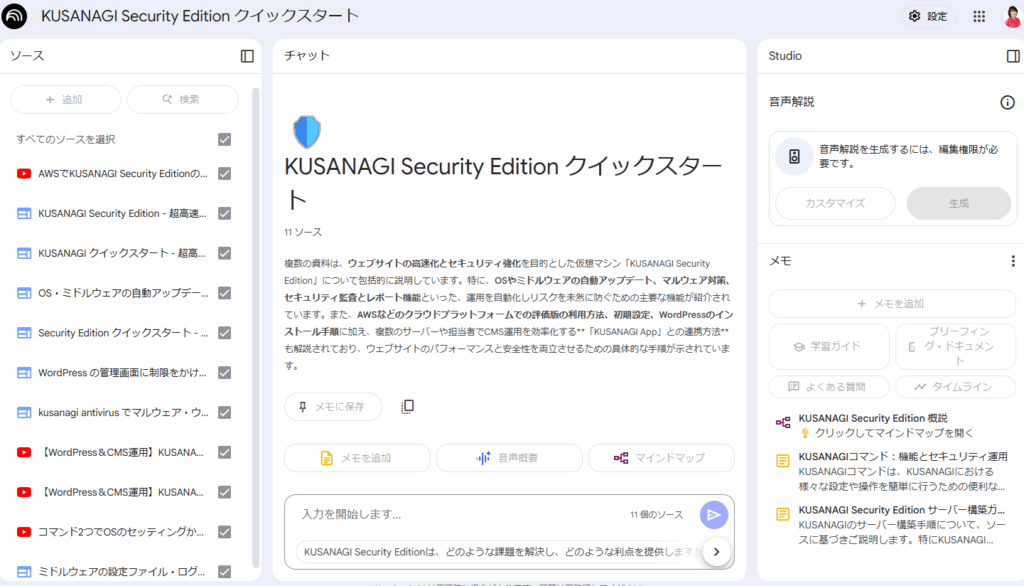Open the account profile avatar
The image size is (1024, 586).
pos(1013,16)
